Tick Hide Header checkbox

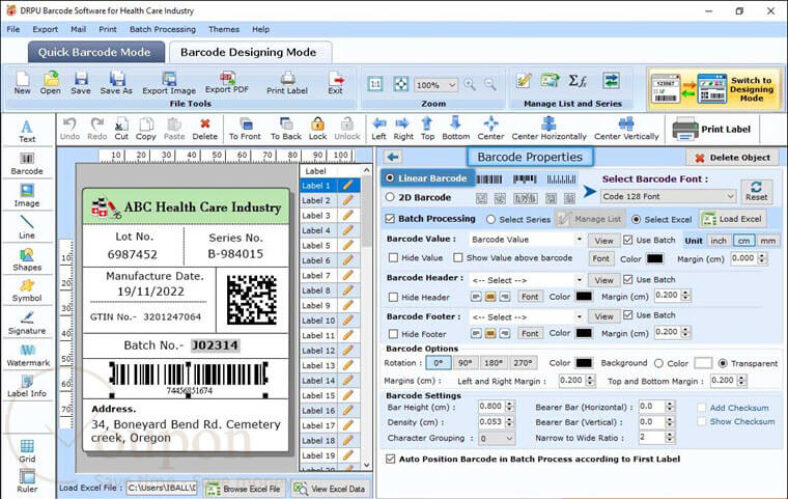[x=393, y=297]
